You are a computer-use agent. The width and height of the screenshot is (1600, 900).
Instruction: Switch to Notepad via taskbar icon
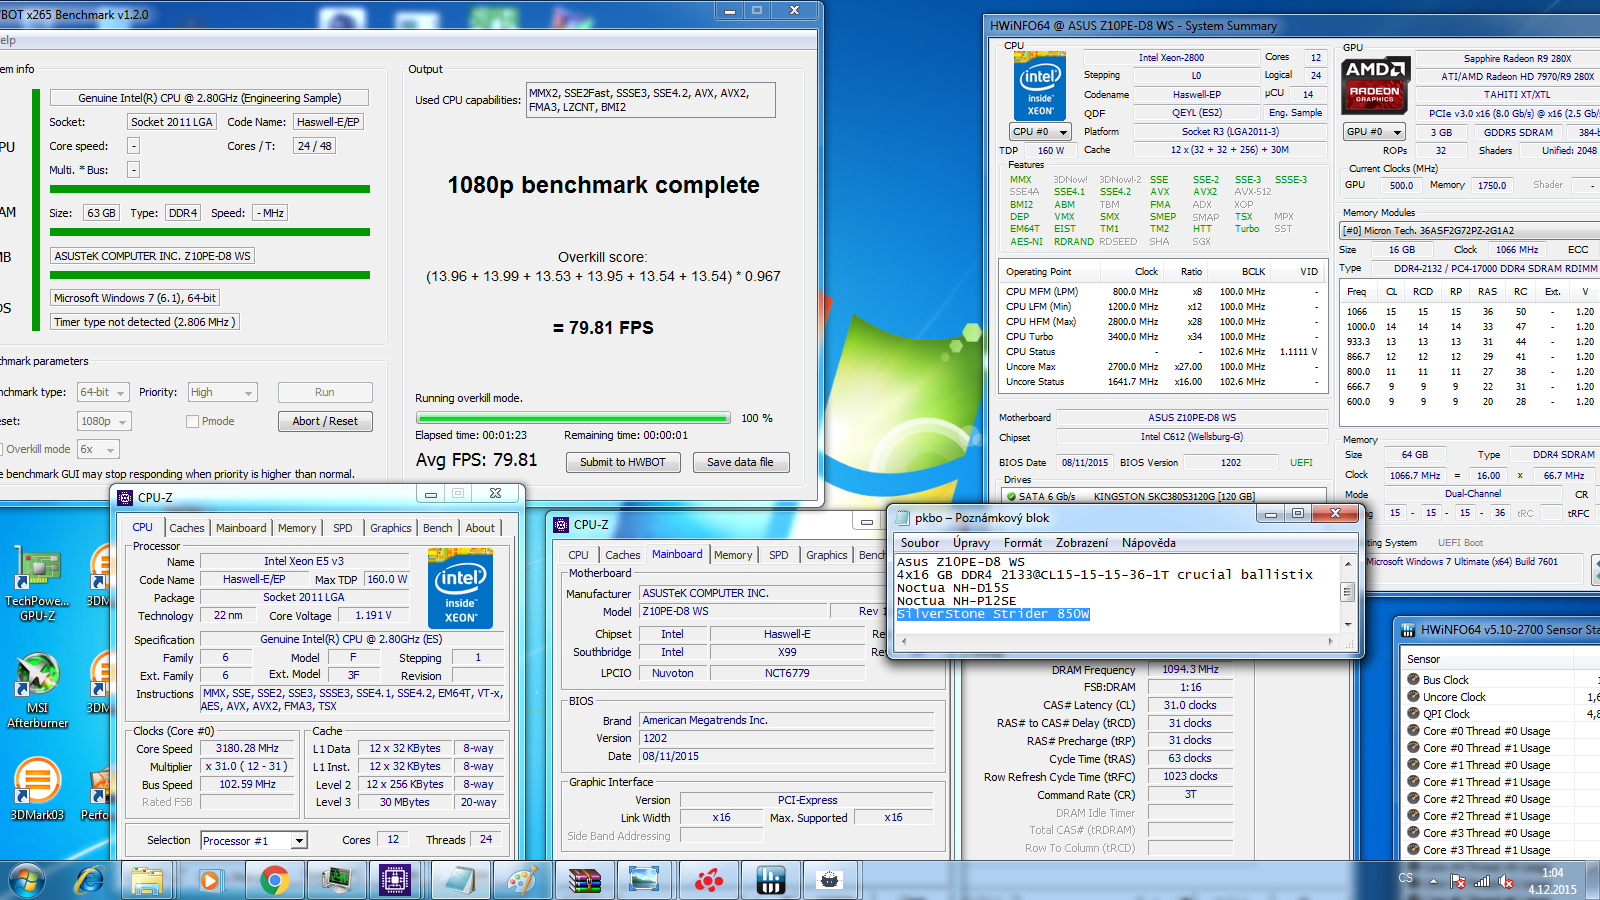pos(459,881)
